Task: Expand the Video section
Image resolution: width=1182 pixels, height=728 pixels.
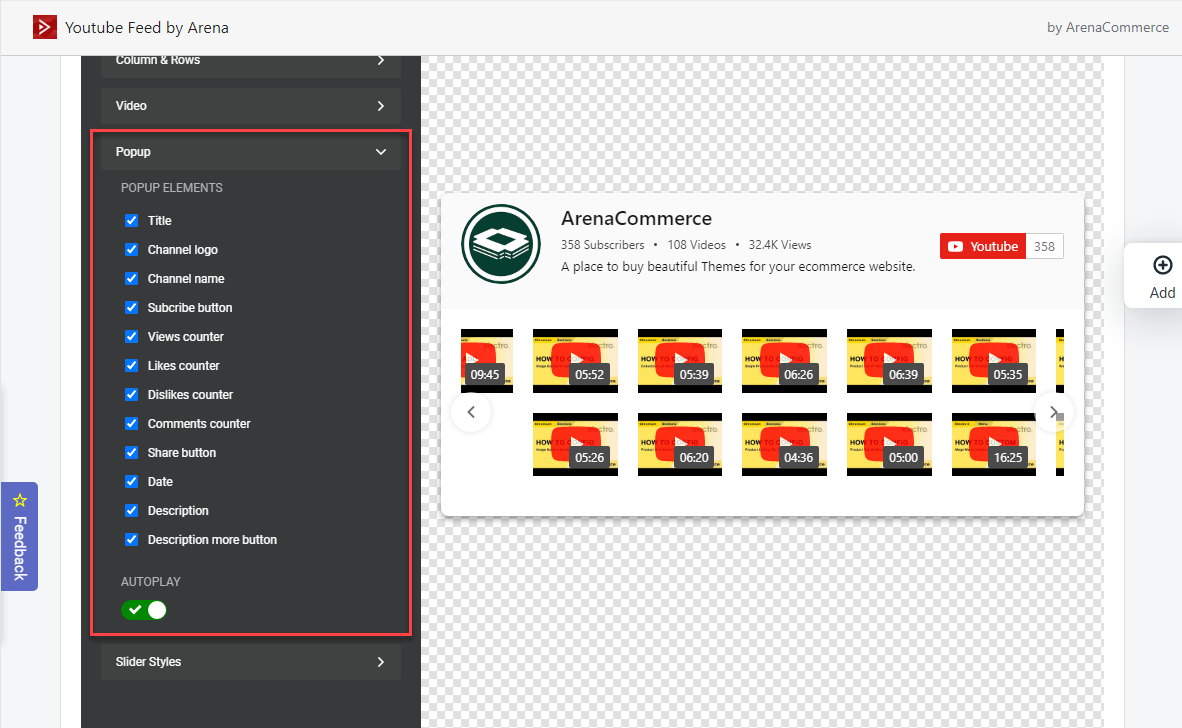Action: 251,106
